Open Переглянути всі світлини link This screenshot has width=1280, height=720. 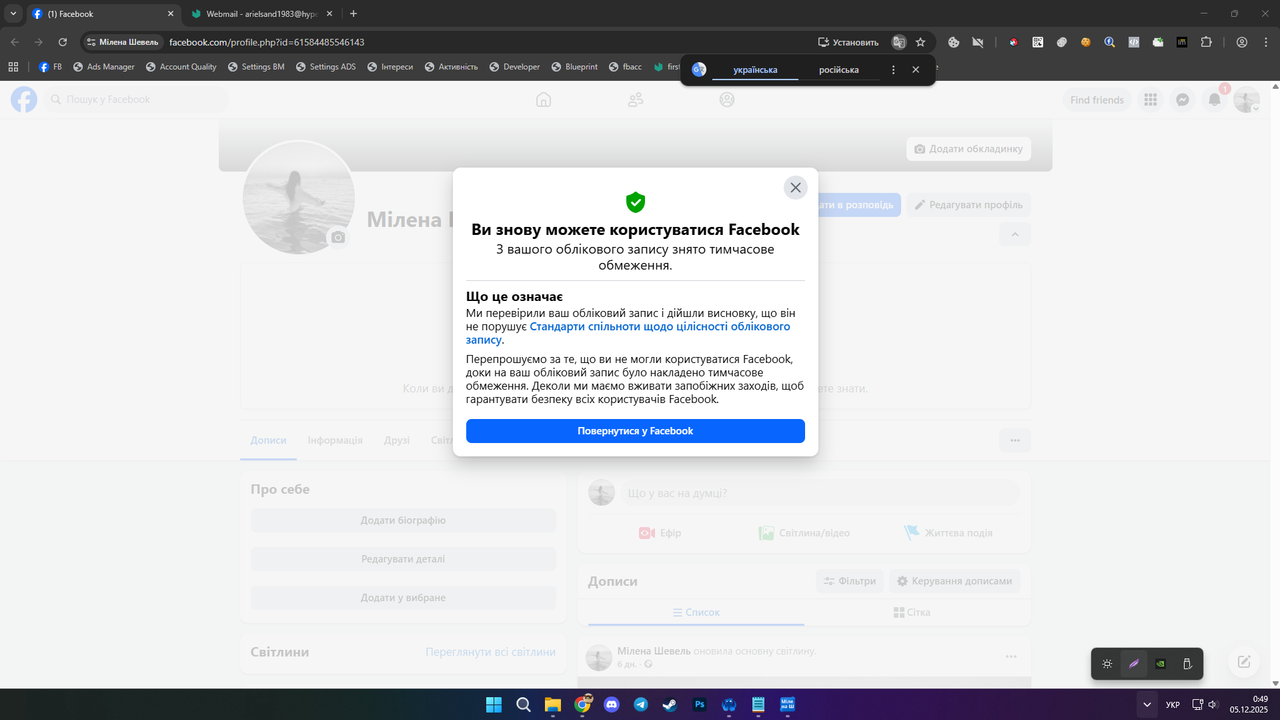pyautogui.click(x=490, y=652)
